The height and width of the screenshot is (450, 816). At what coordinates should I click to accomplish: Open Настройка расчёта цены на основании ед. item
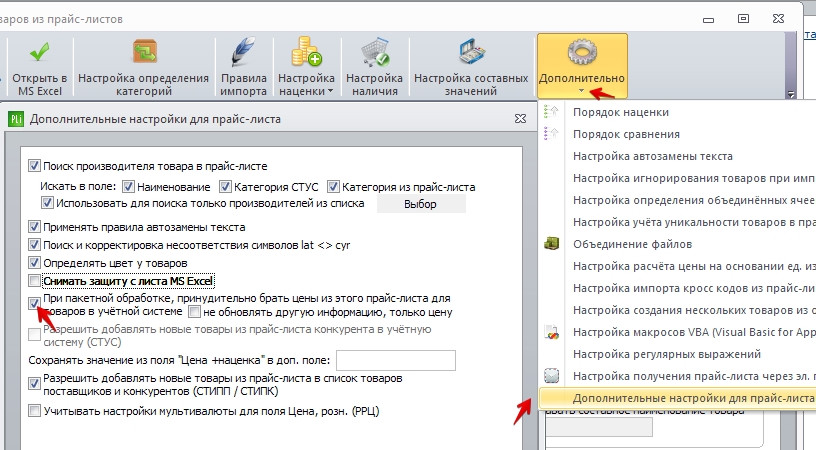[x=694, y=266]
